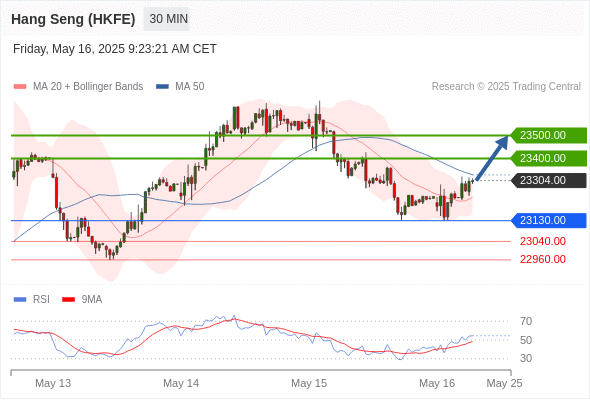Click the MA 50 legend swatch
The width and height of the screenshot is (590, 400).
[162, 87]
